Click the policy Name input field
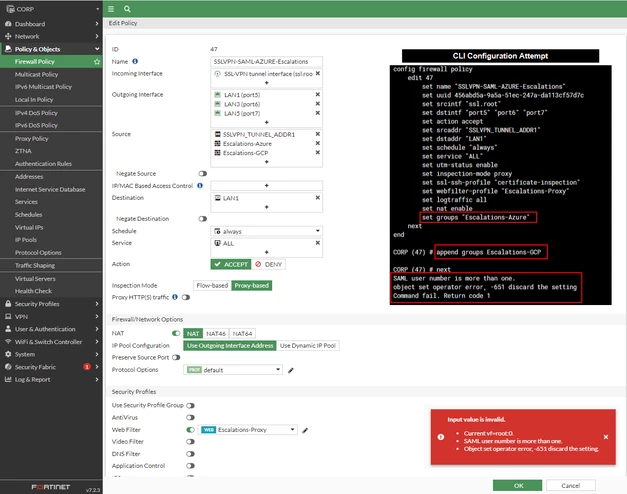The image size is (627, 494). pos(267,62)
